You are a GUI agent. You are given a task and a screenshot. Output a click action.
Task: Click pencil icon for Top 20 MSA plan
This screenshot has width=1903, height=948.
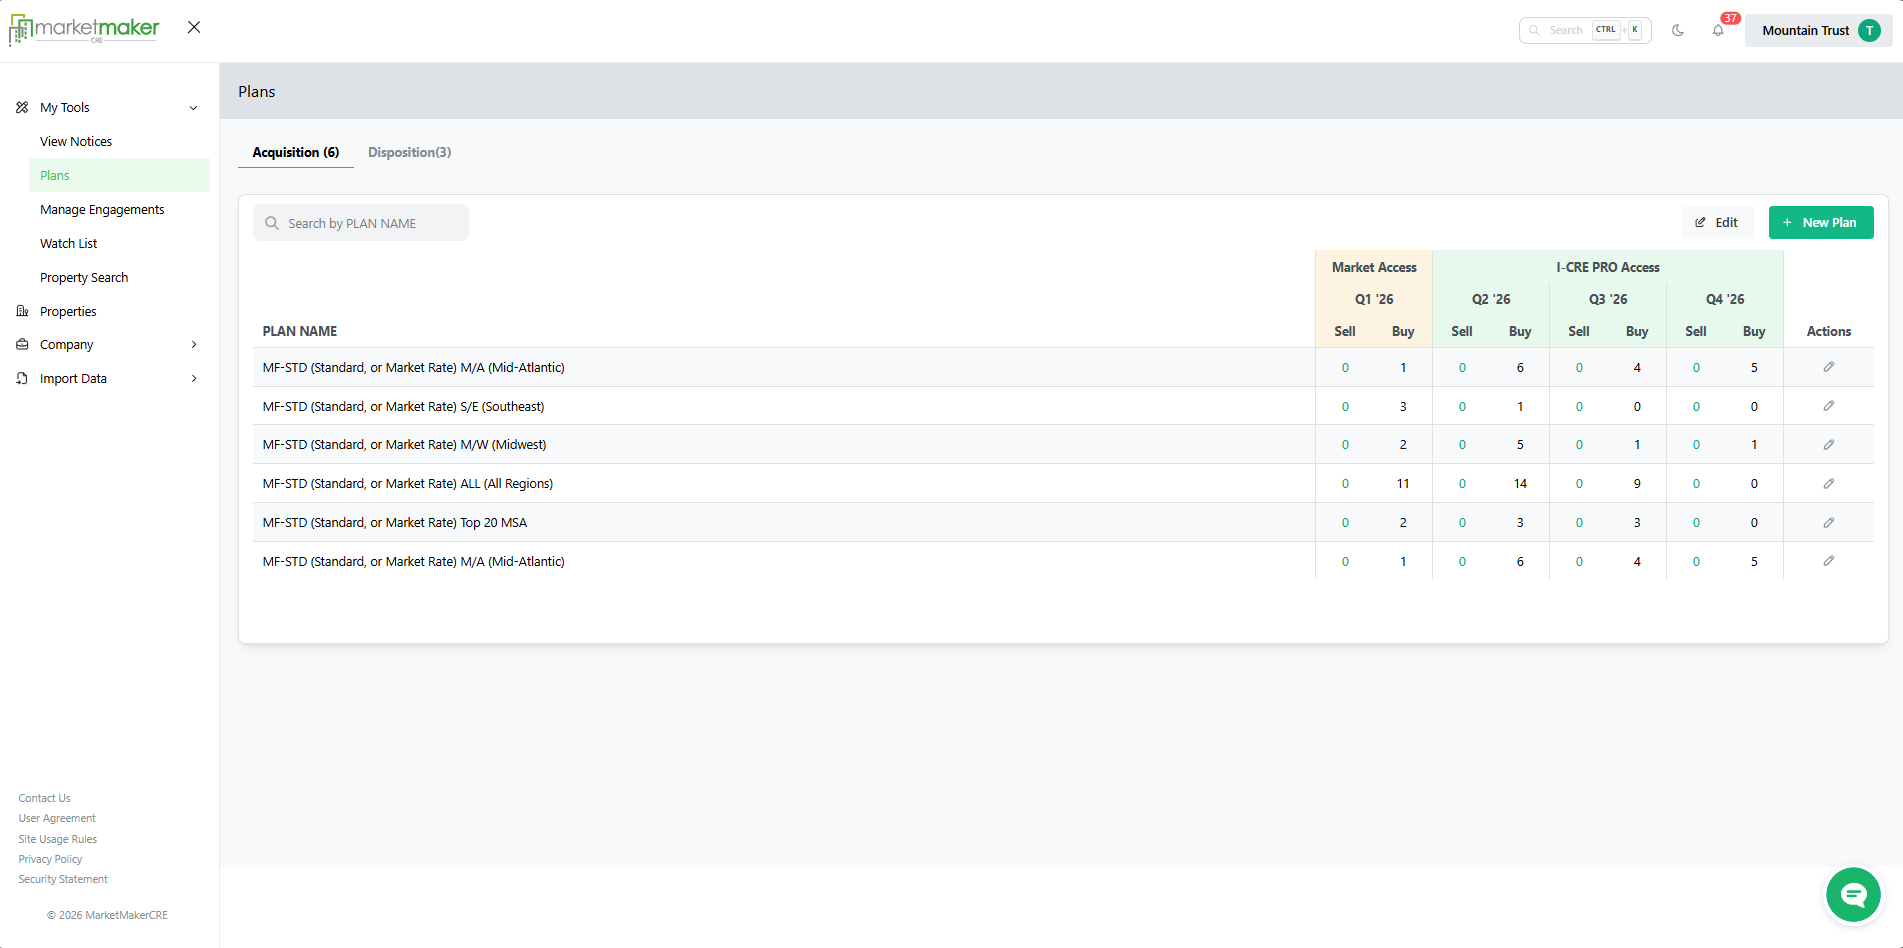tap(1828, 523)
